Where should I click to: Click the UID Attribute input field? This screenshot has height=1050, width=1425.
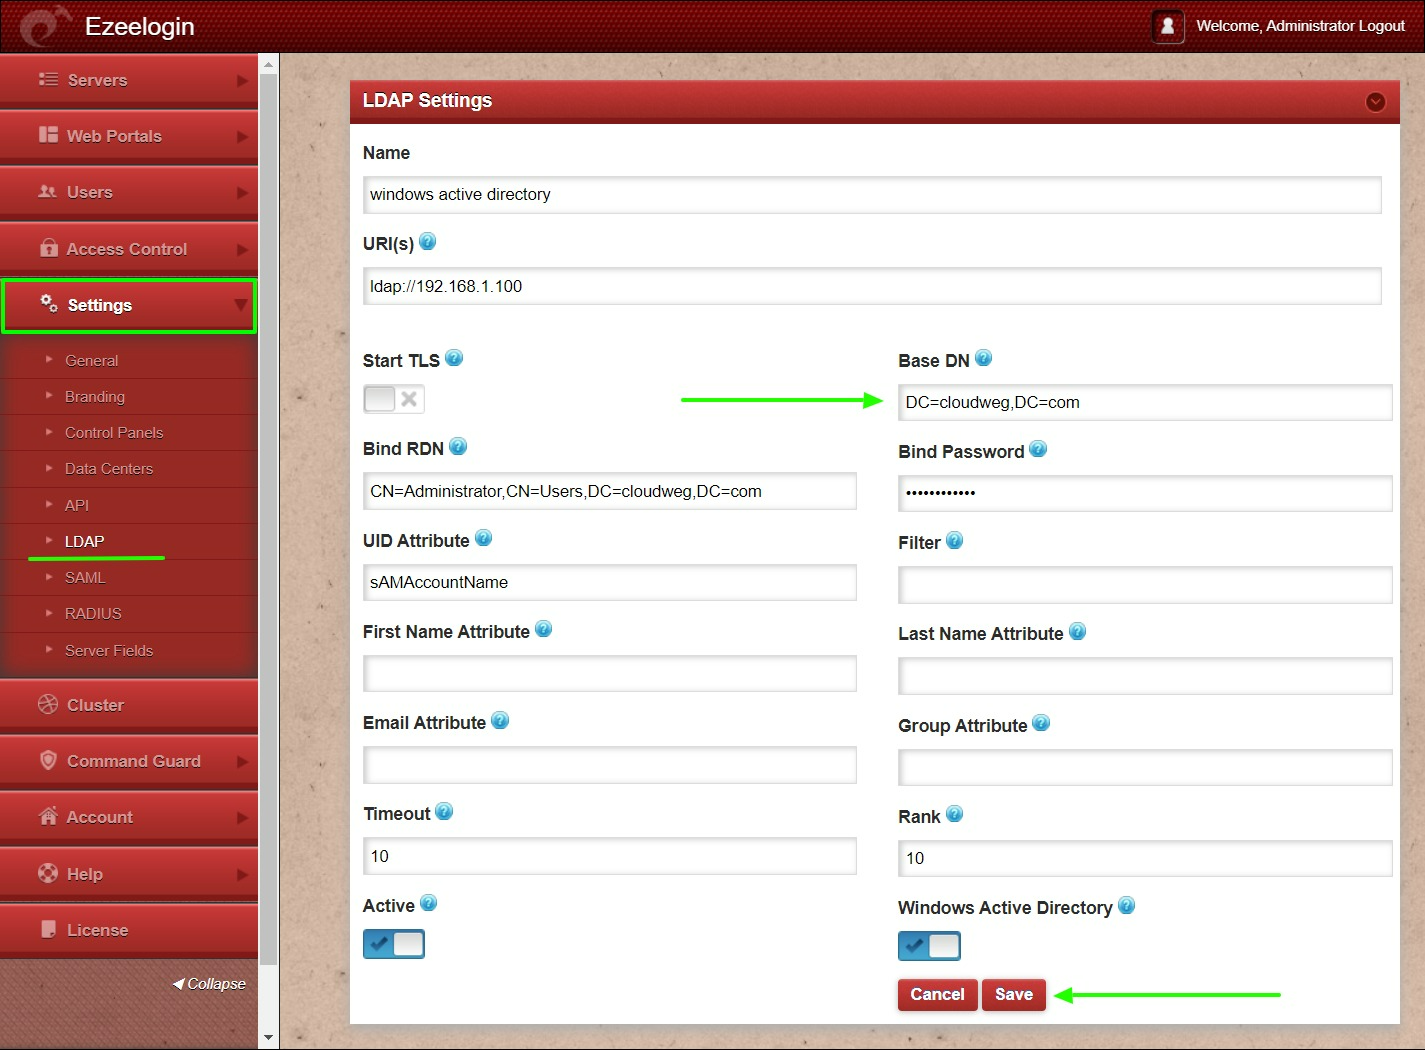click(x=610, y=582)
